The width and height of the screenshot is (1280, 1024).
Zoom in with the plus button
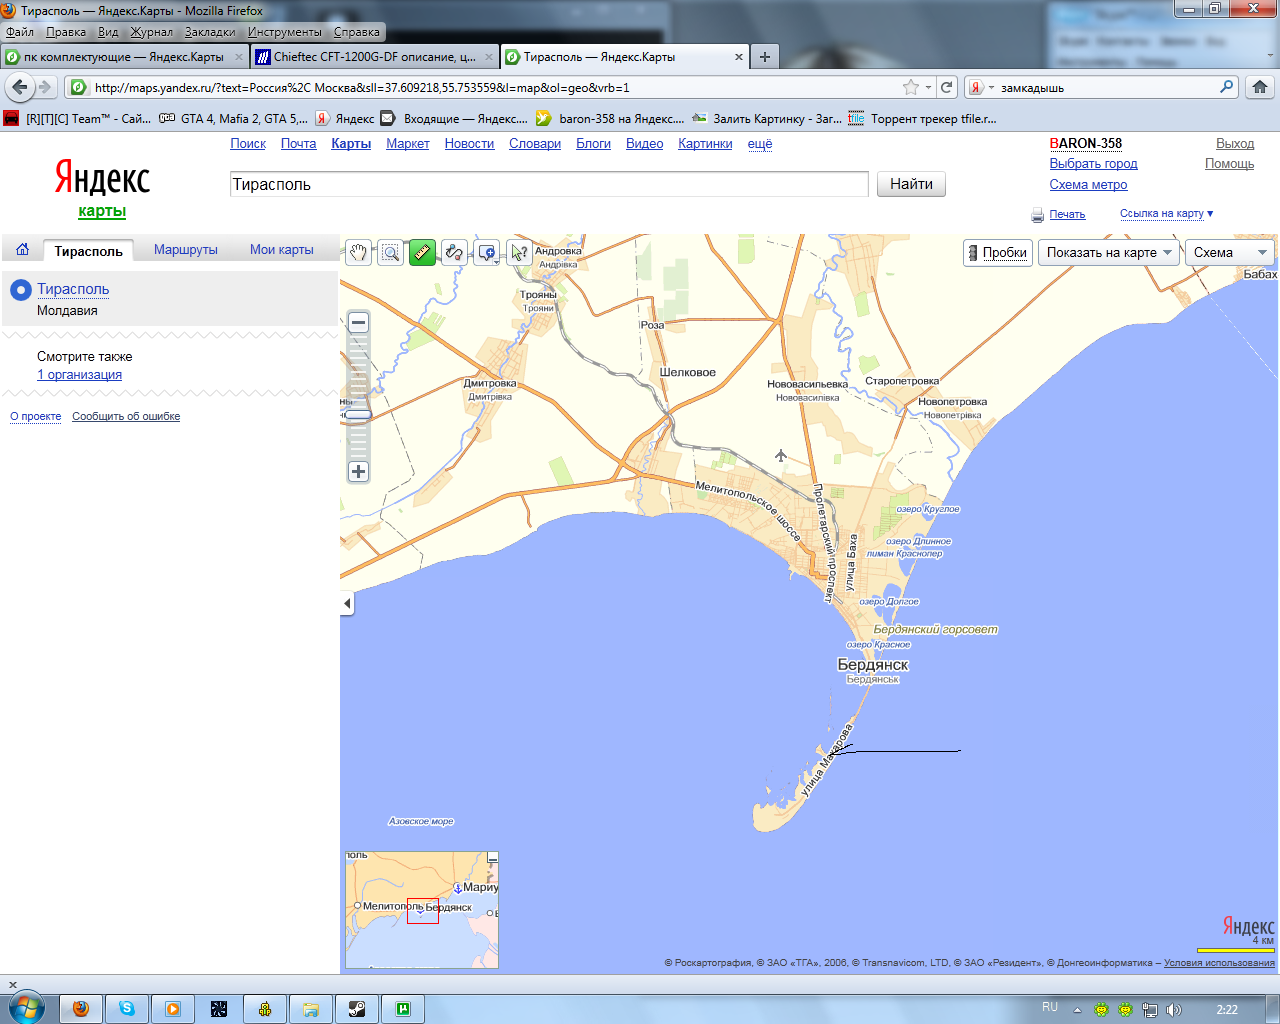pos(358,471)
